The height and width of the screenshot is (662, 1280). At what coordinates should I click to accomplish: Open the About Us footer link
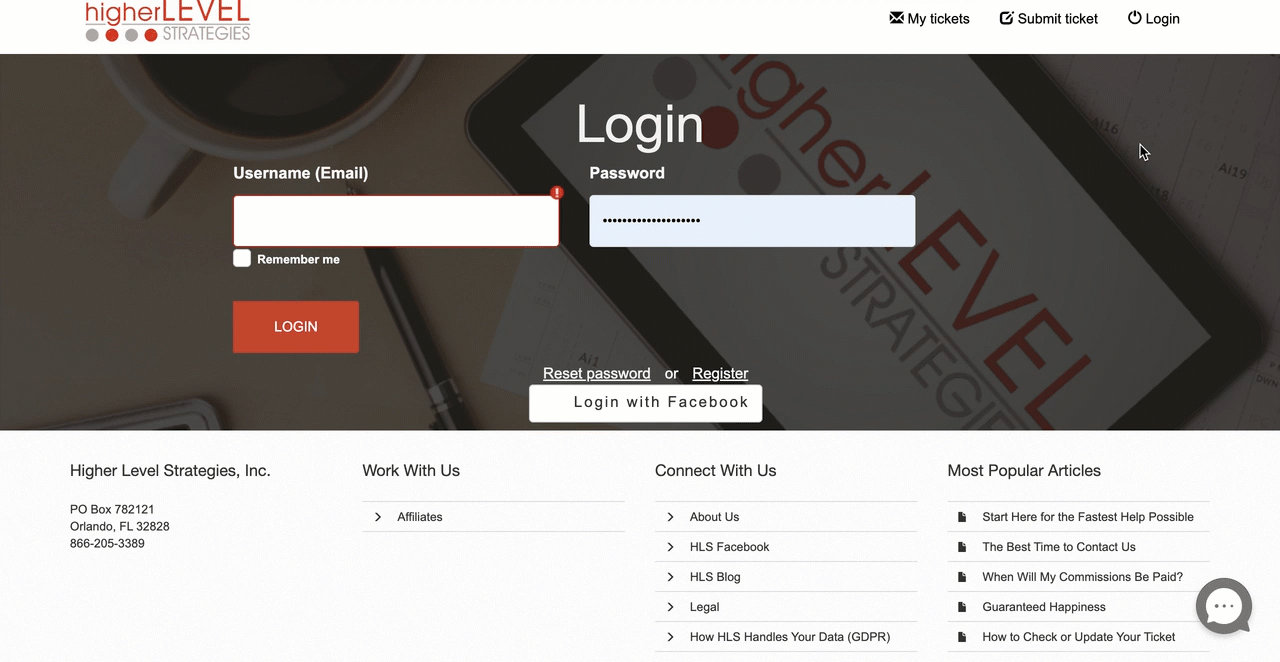[715, 517]
